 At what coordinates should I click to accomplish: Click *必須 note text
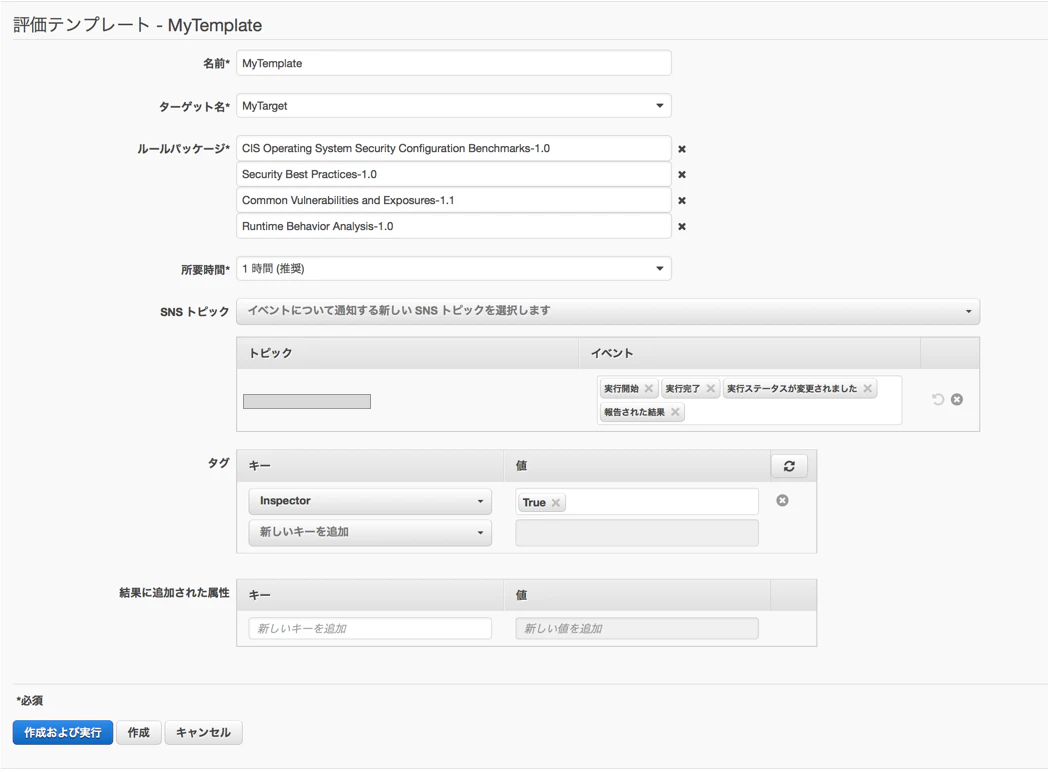coord(29,700)
